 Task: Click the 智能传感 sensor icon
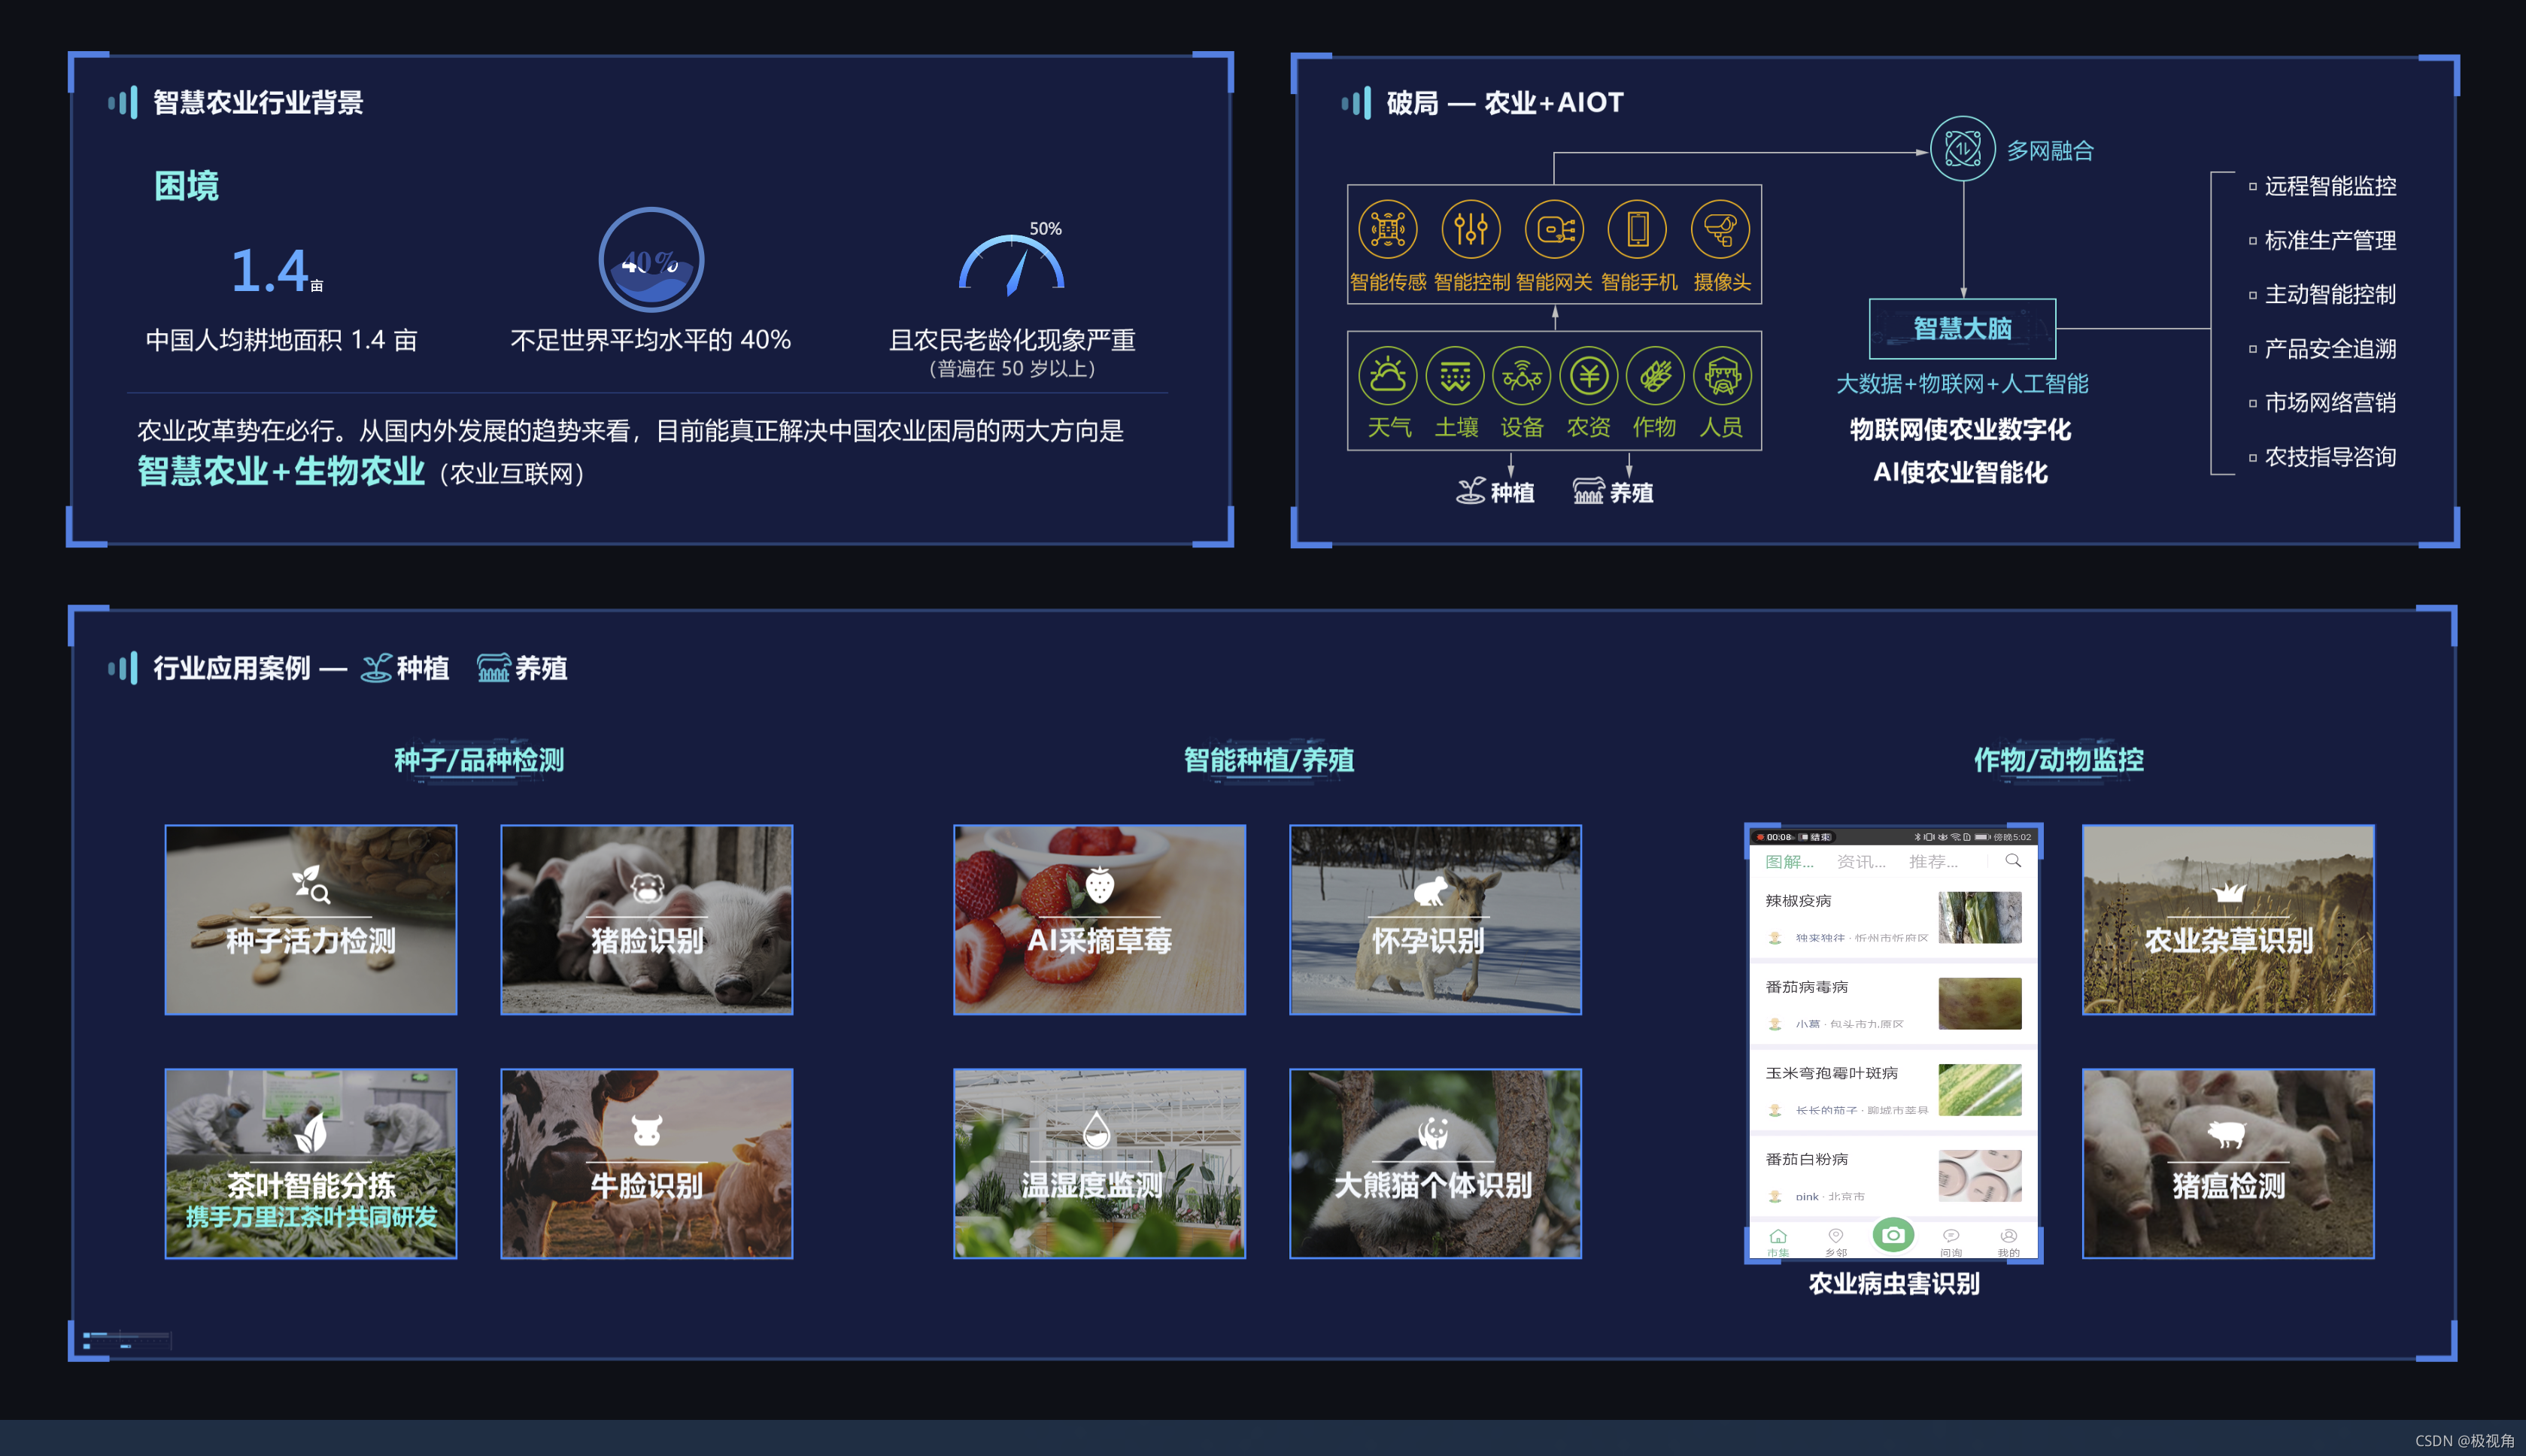(1387, 230)
